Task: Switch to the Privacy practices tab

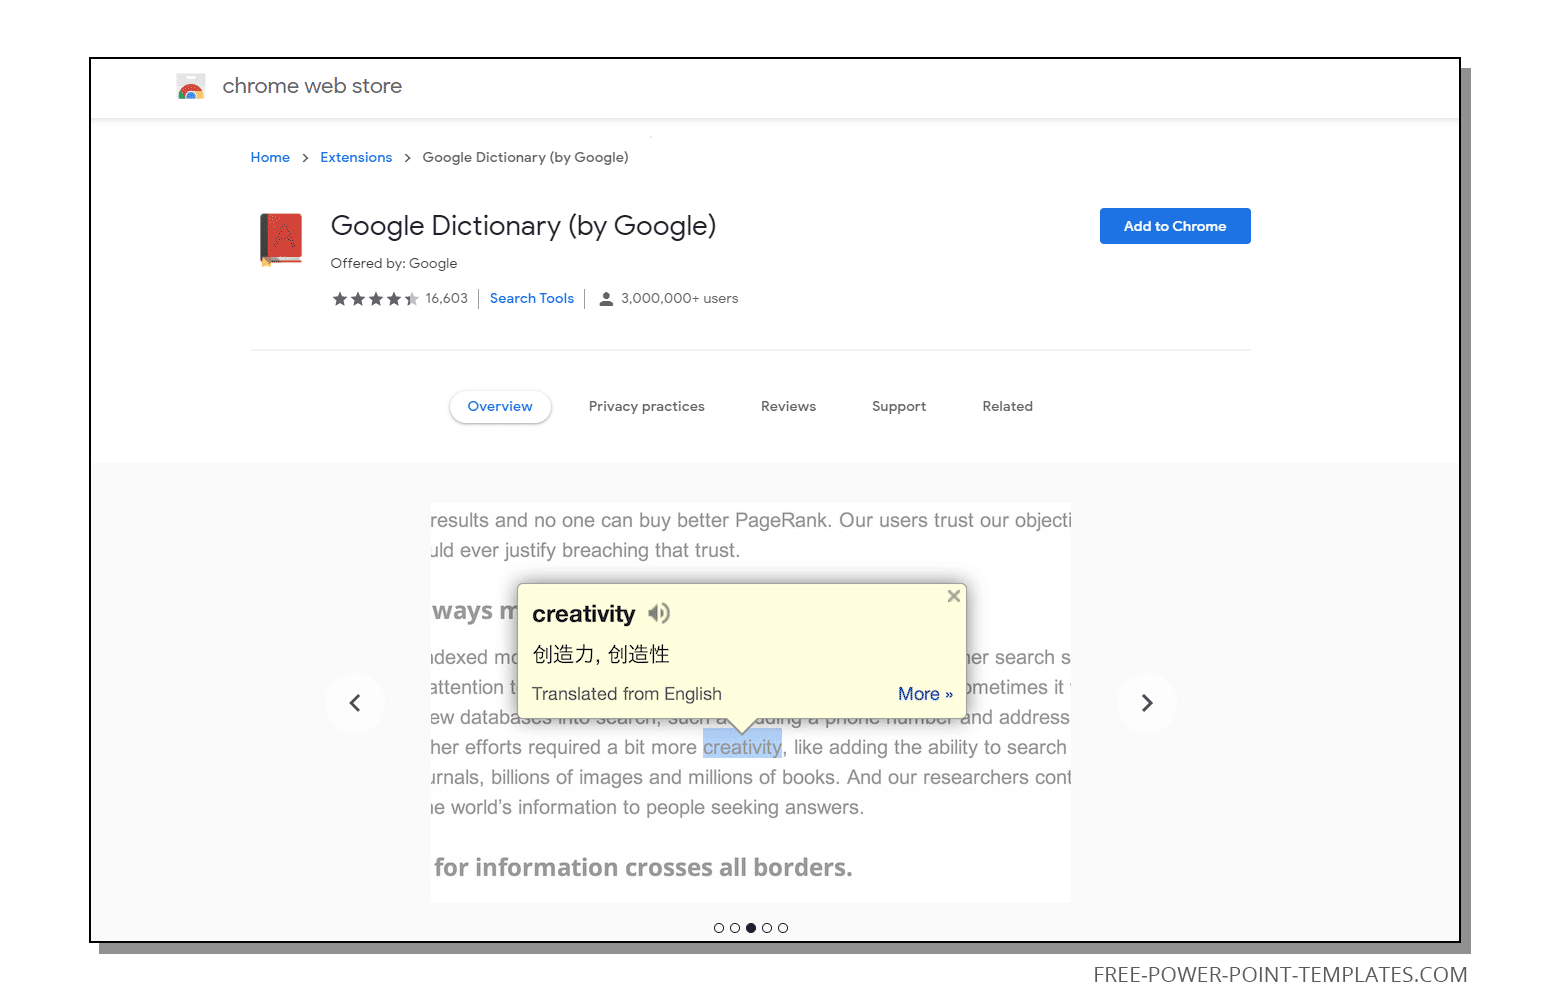Action: pyautogui.click(x=647, y=407)
